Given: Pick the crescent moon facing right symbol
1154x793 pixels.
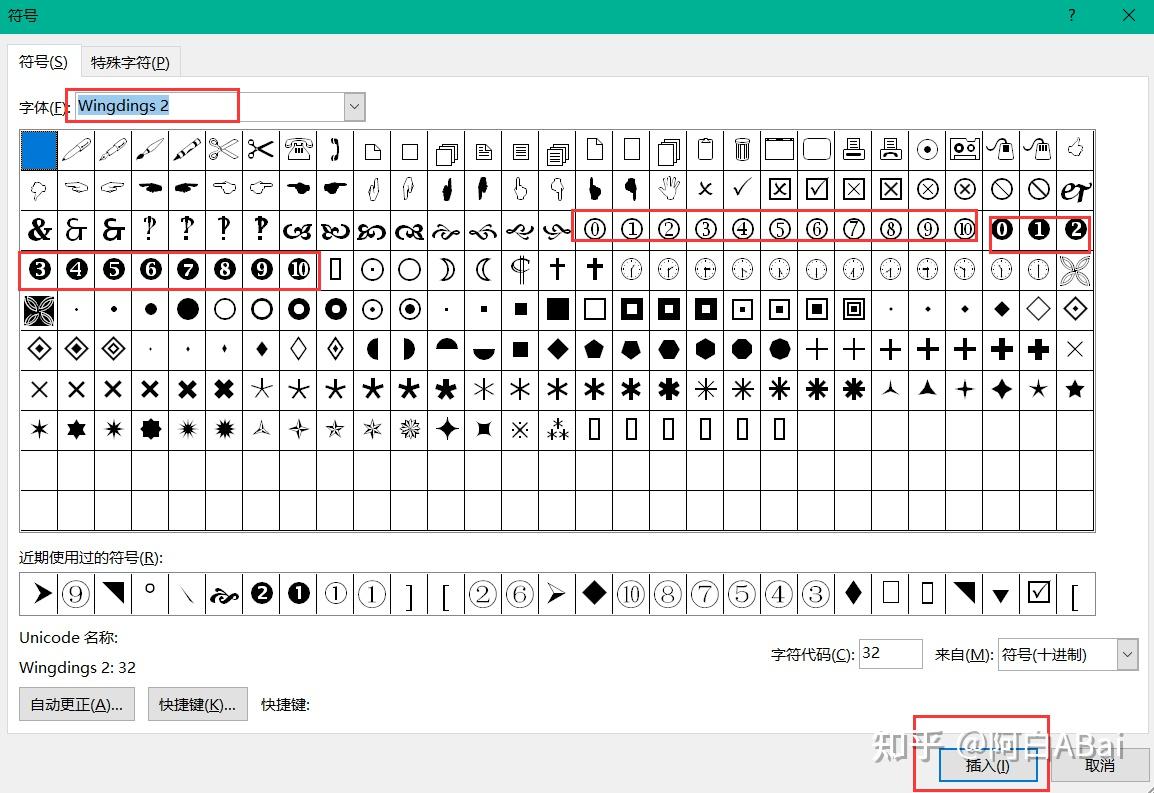Looking at the screenshot, I should click(x=446, y=269).
